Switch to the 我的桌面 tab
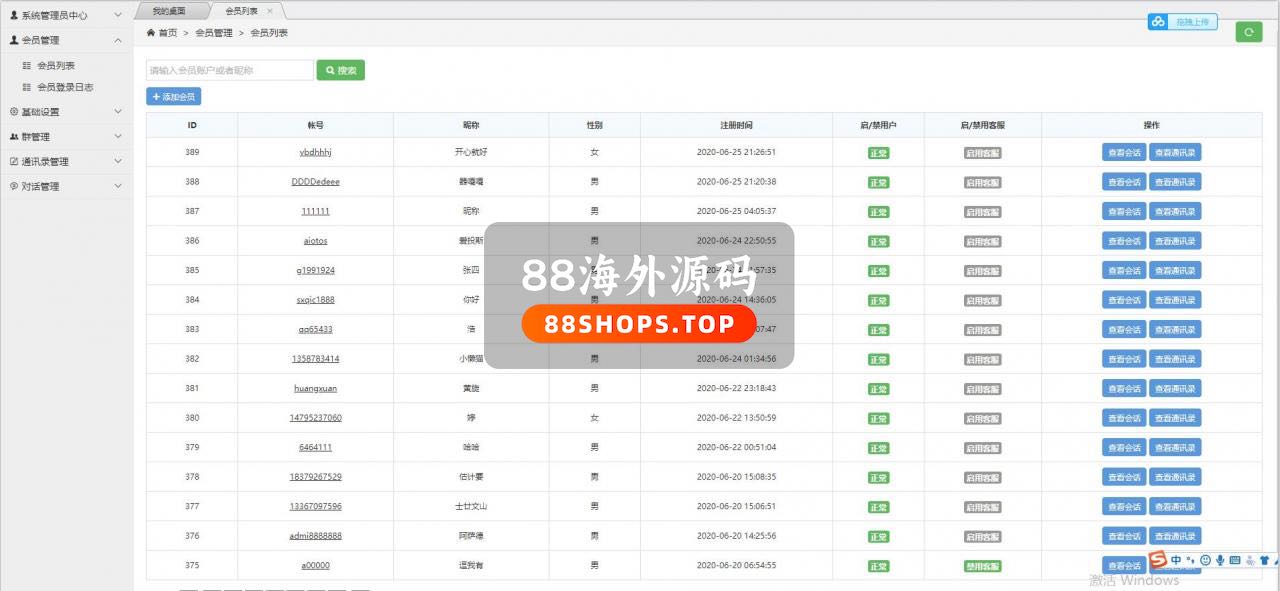This screenshot has width=1280, height=591. (171, 11)
